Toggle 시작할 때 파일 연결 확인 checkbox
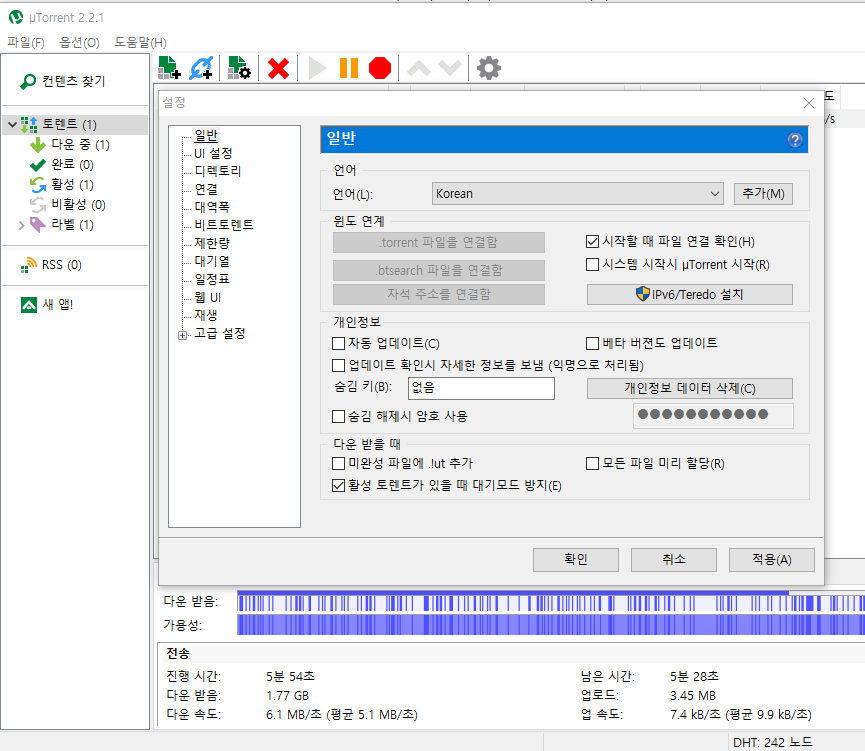The width and height of the screenshot is (865, 751). coord(592,242)
